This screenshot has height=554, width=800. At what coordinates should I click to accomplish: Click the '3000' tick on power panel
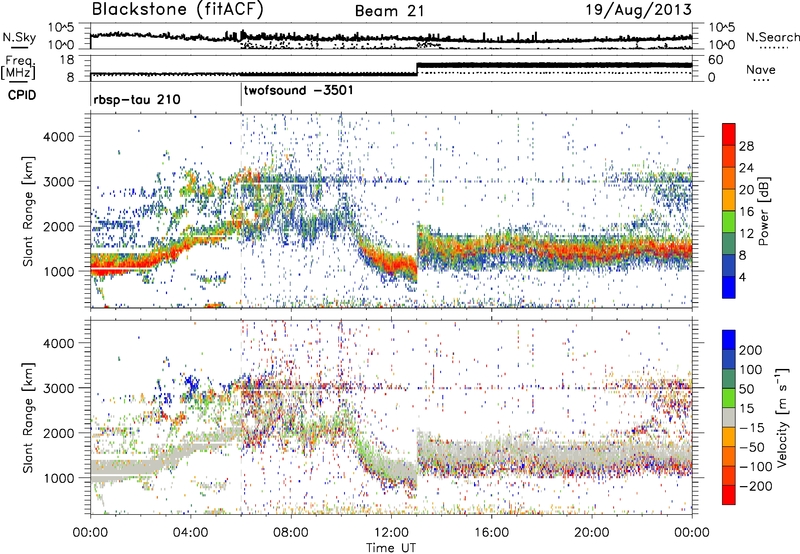point(58,182)
